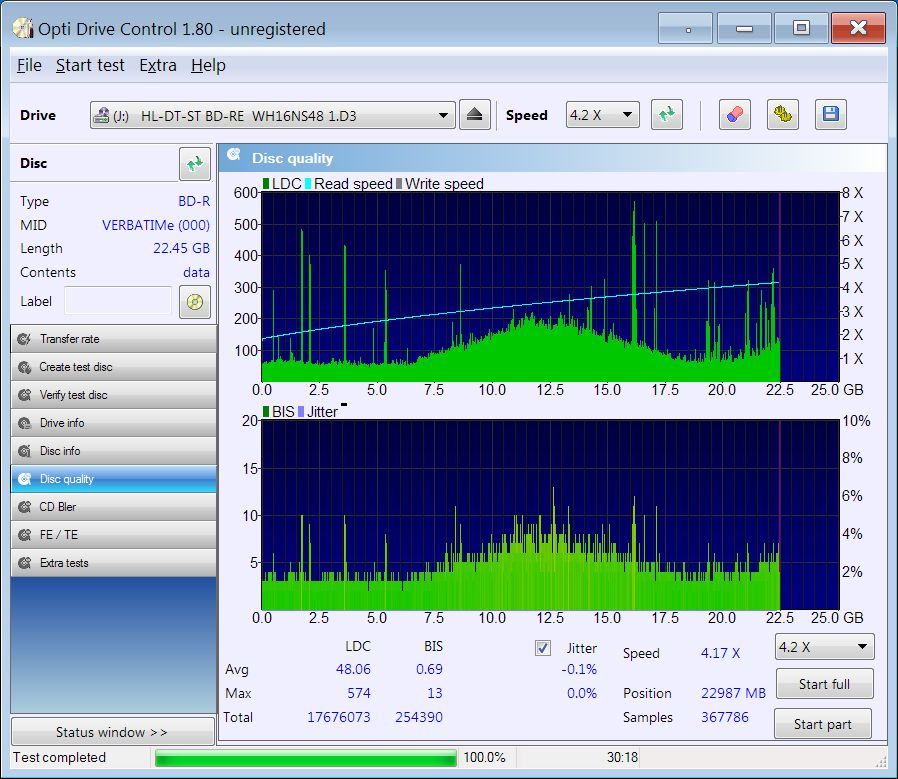
Task: Open the Start test menu
Action: click(x=90, y=65)
